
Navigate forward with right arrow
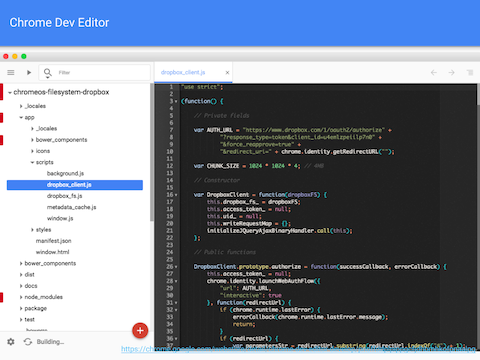452,72
